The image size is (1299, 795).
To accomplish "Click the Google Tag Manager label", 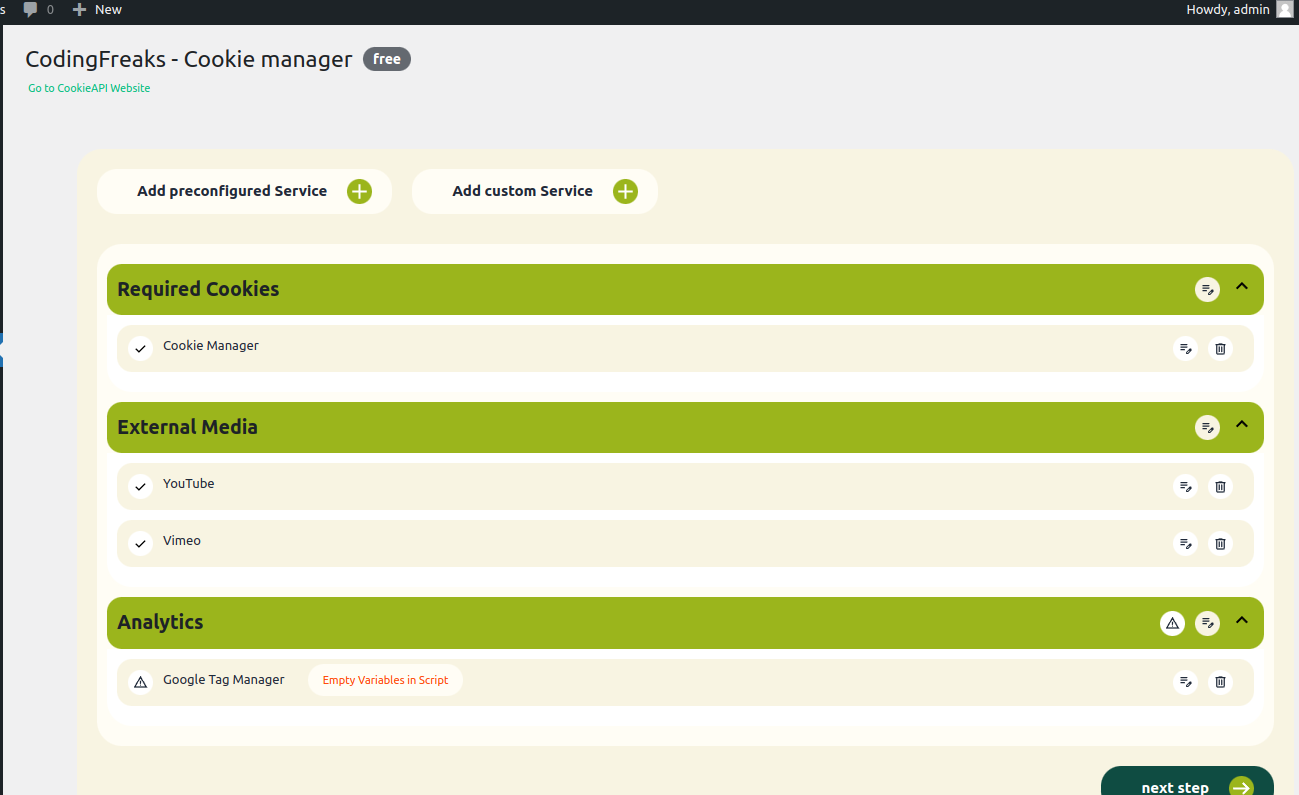I will [x=224, y=680].
